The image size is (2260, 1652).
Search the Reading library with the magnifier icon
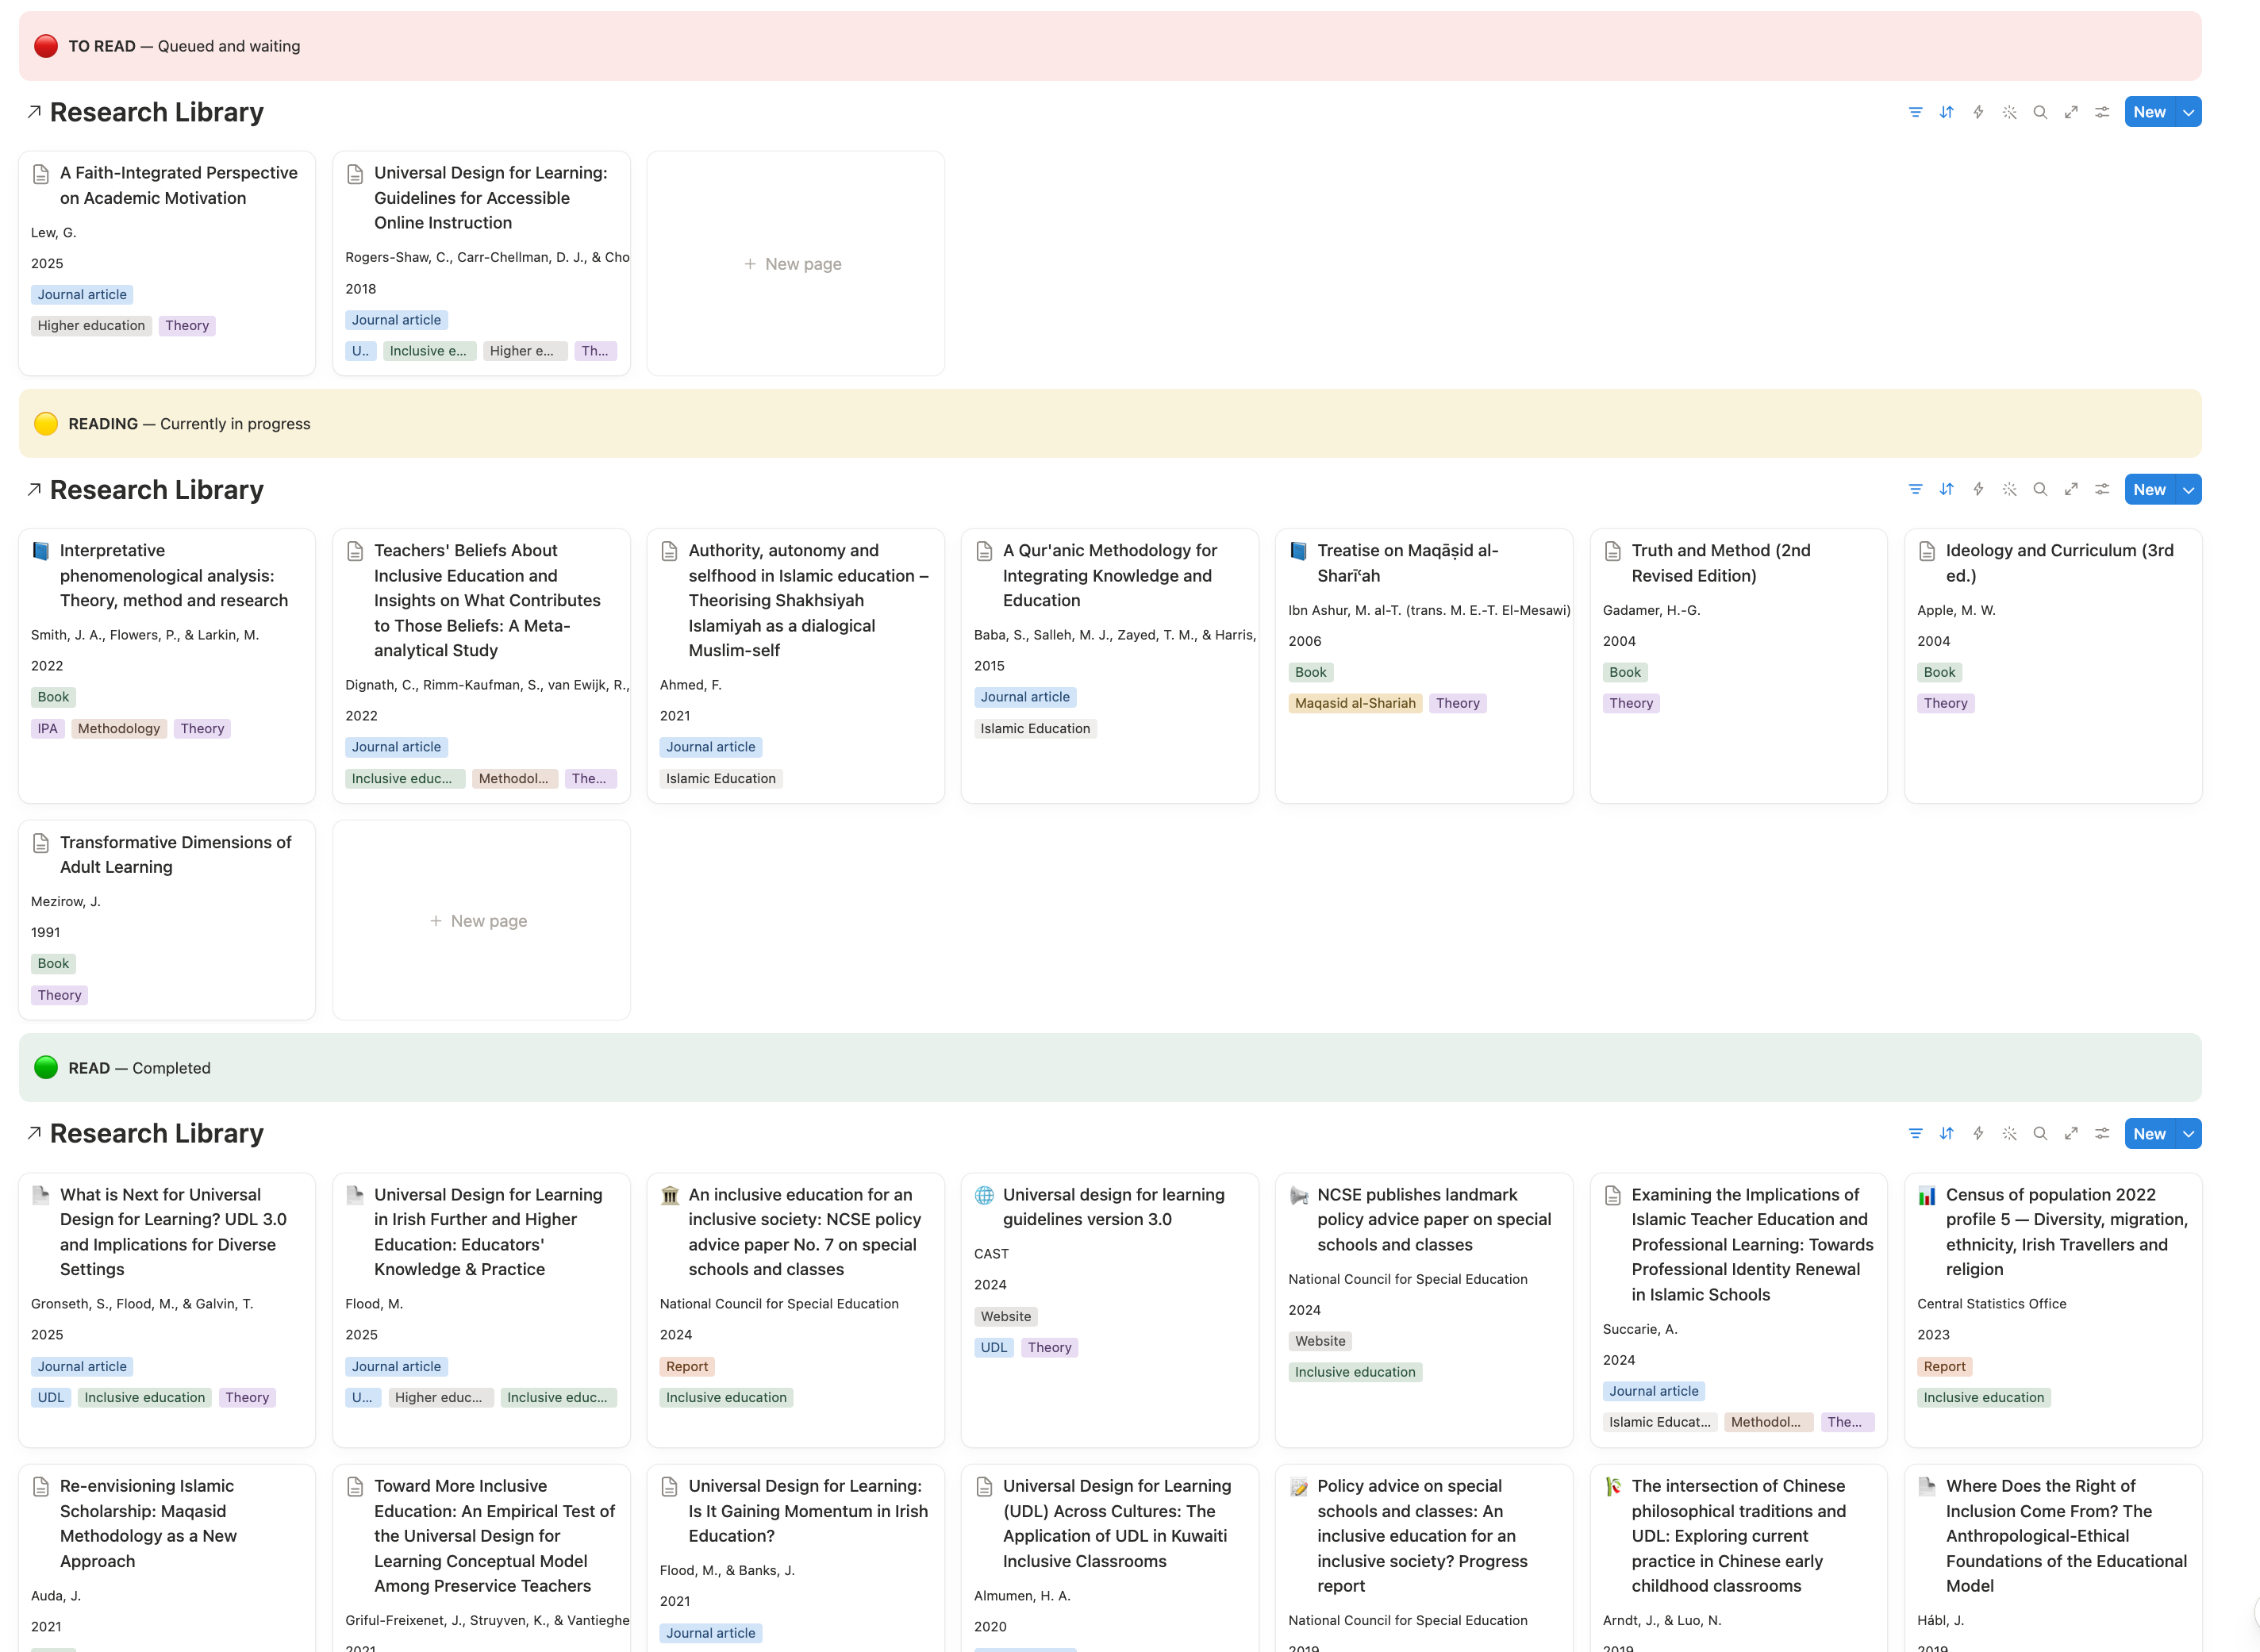coord(2040,489)
